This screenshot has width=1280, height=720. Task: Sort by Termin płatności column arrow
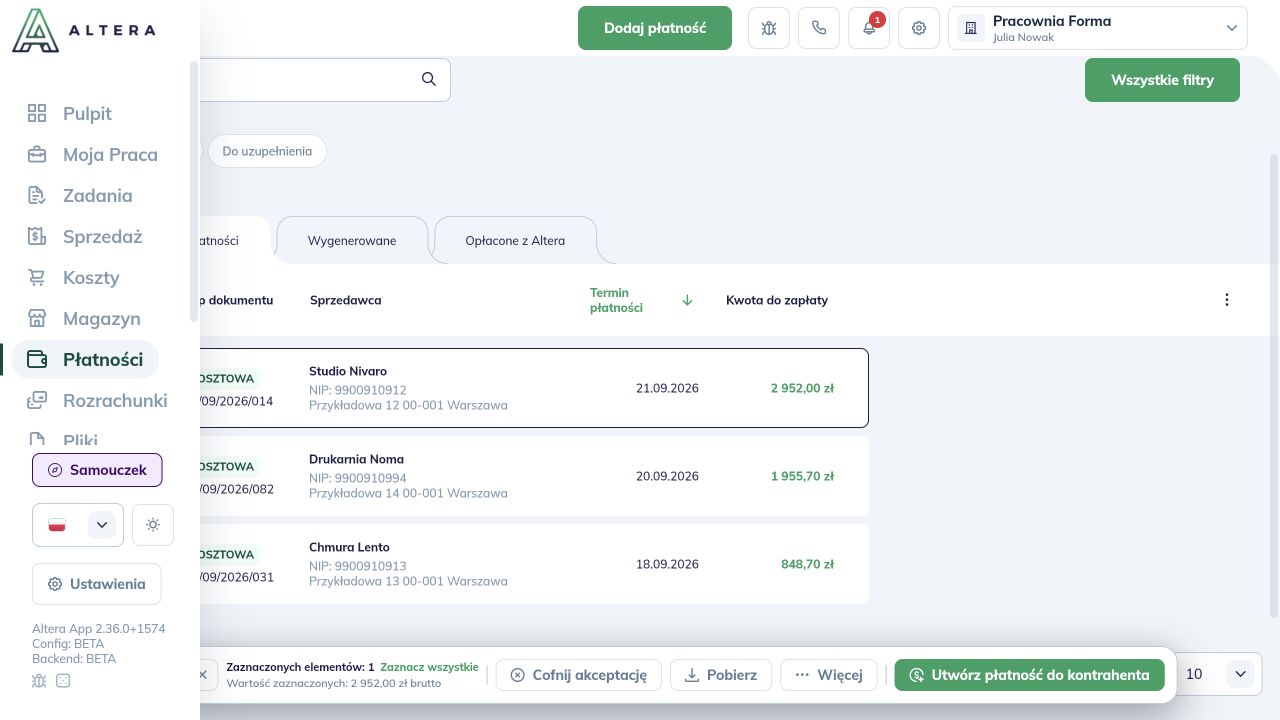pos(687,300)
